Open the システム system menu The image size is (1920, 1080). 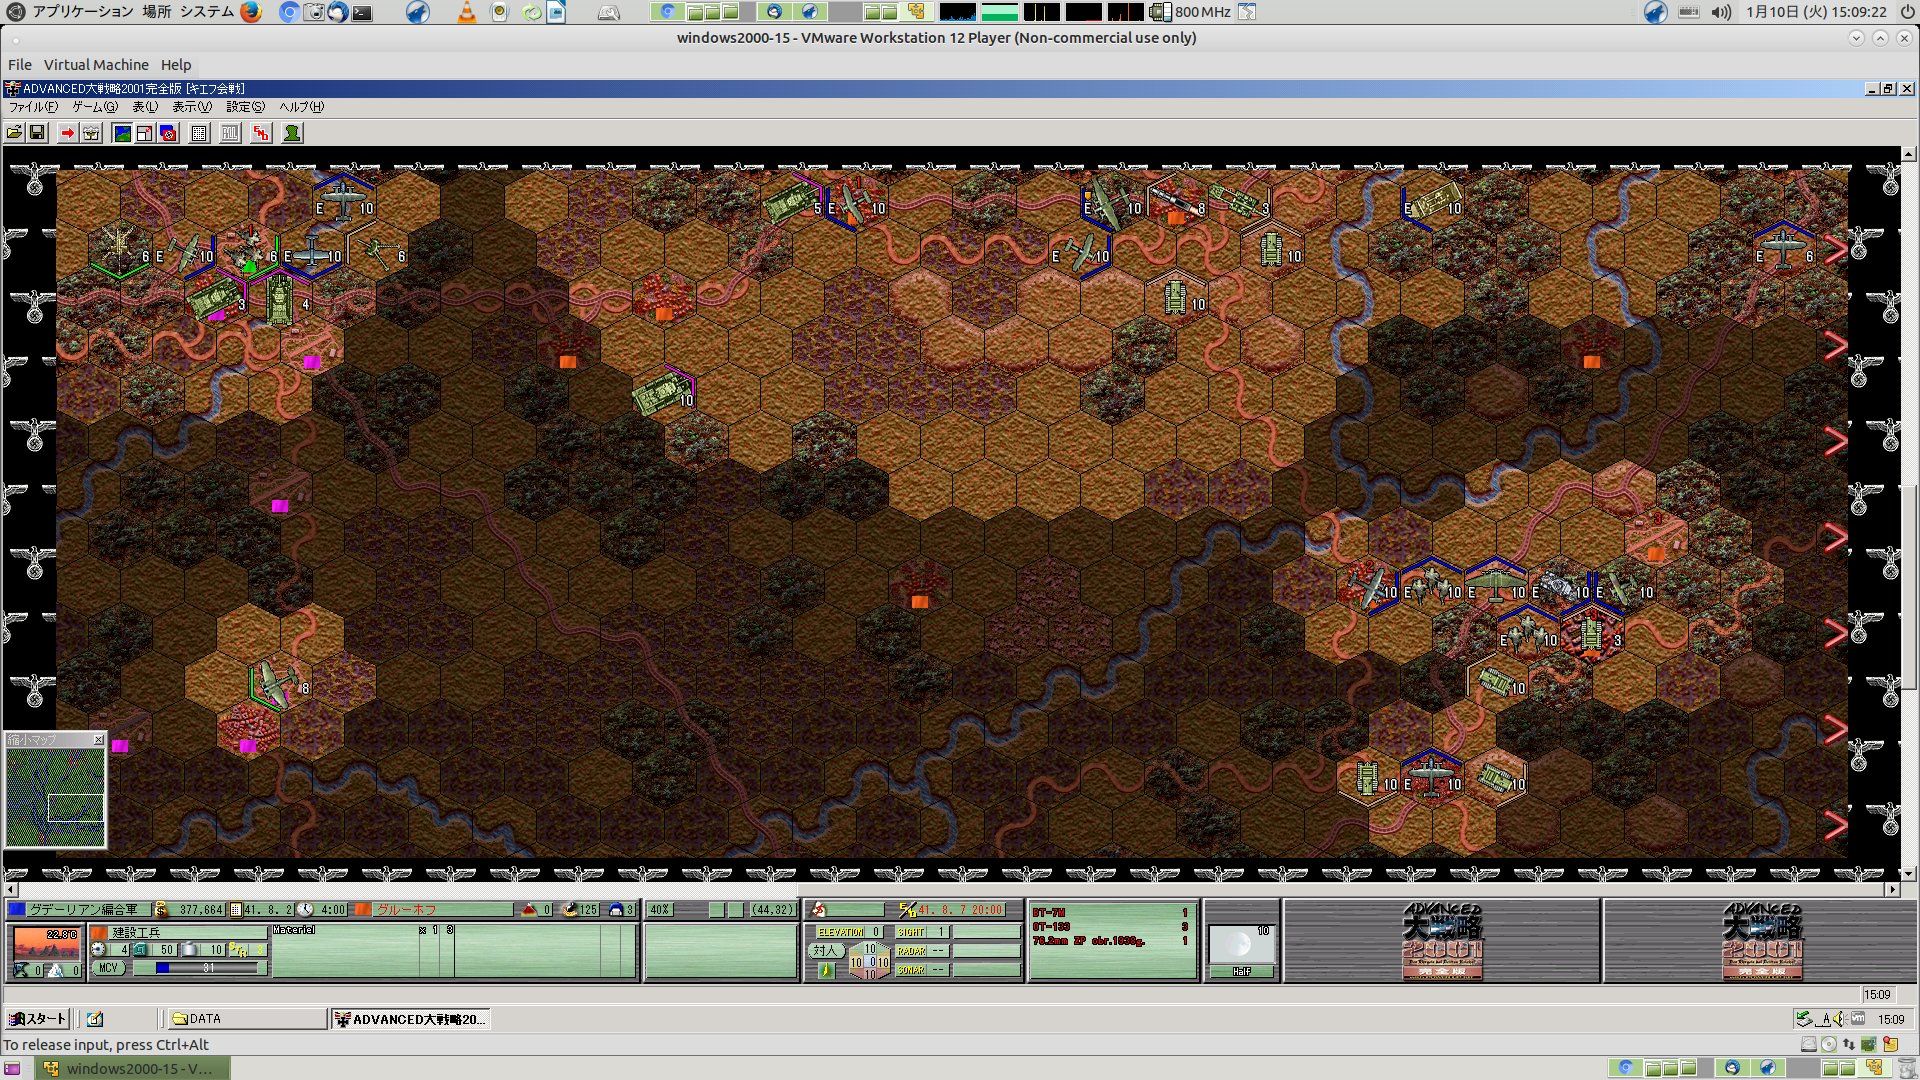(x=207, y=12)
